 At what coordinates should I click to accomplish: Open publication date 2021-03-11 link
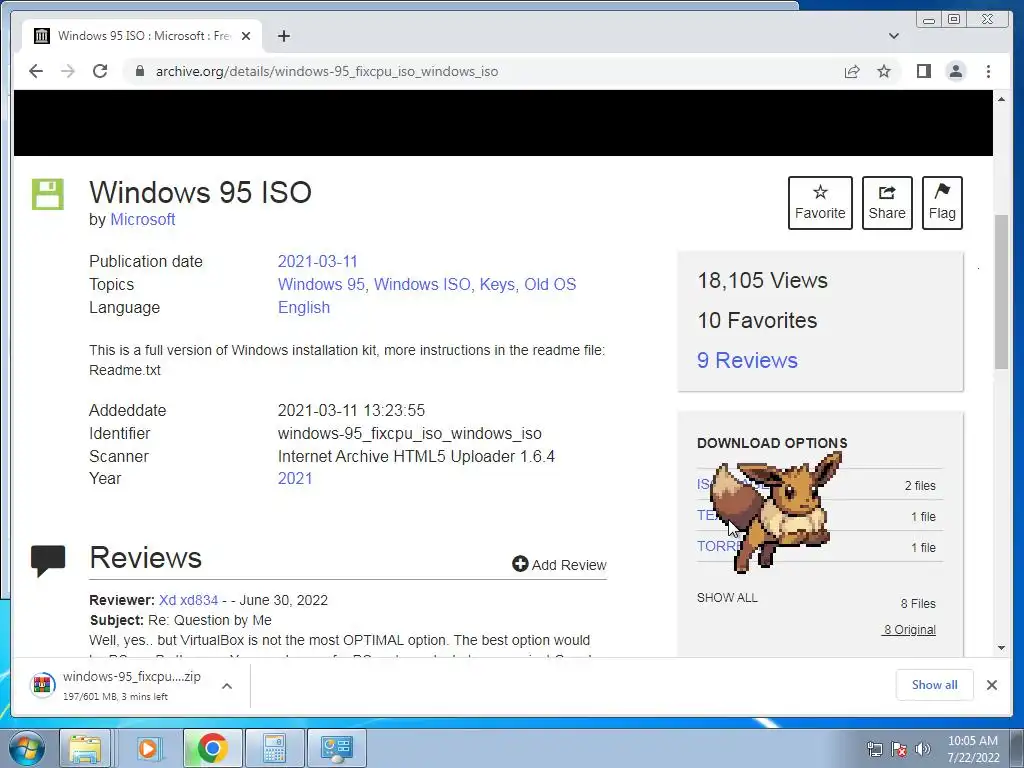317,261
